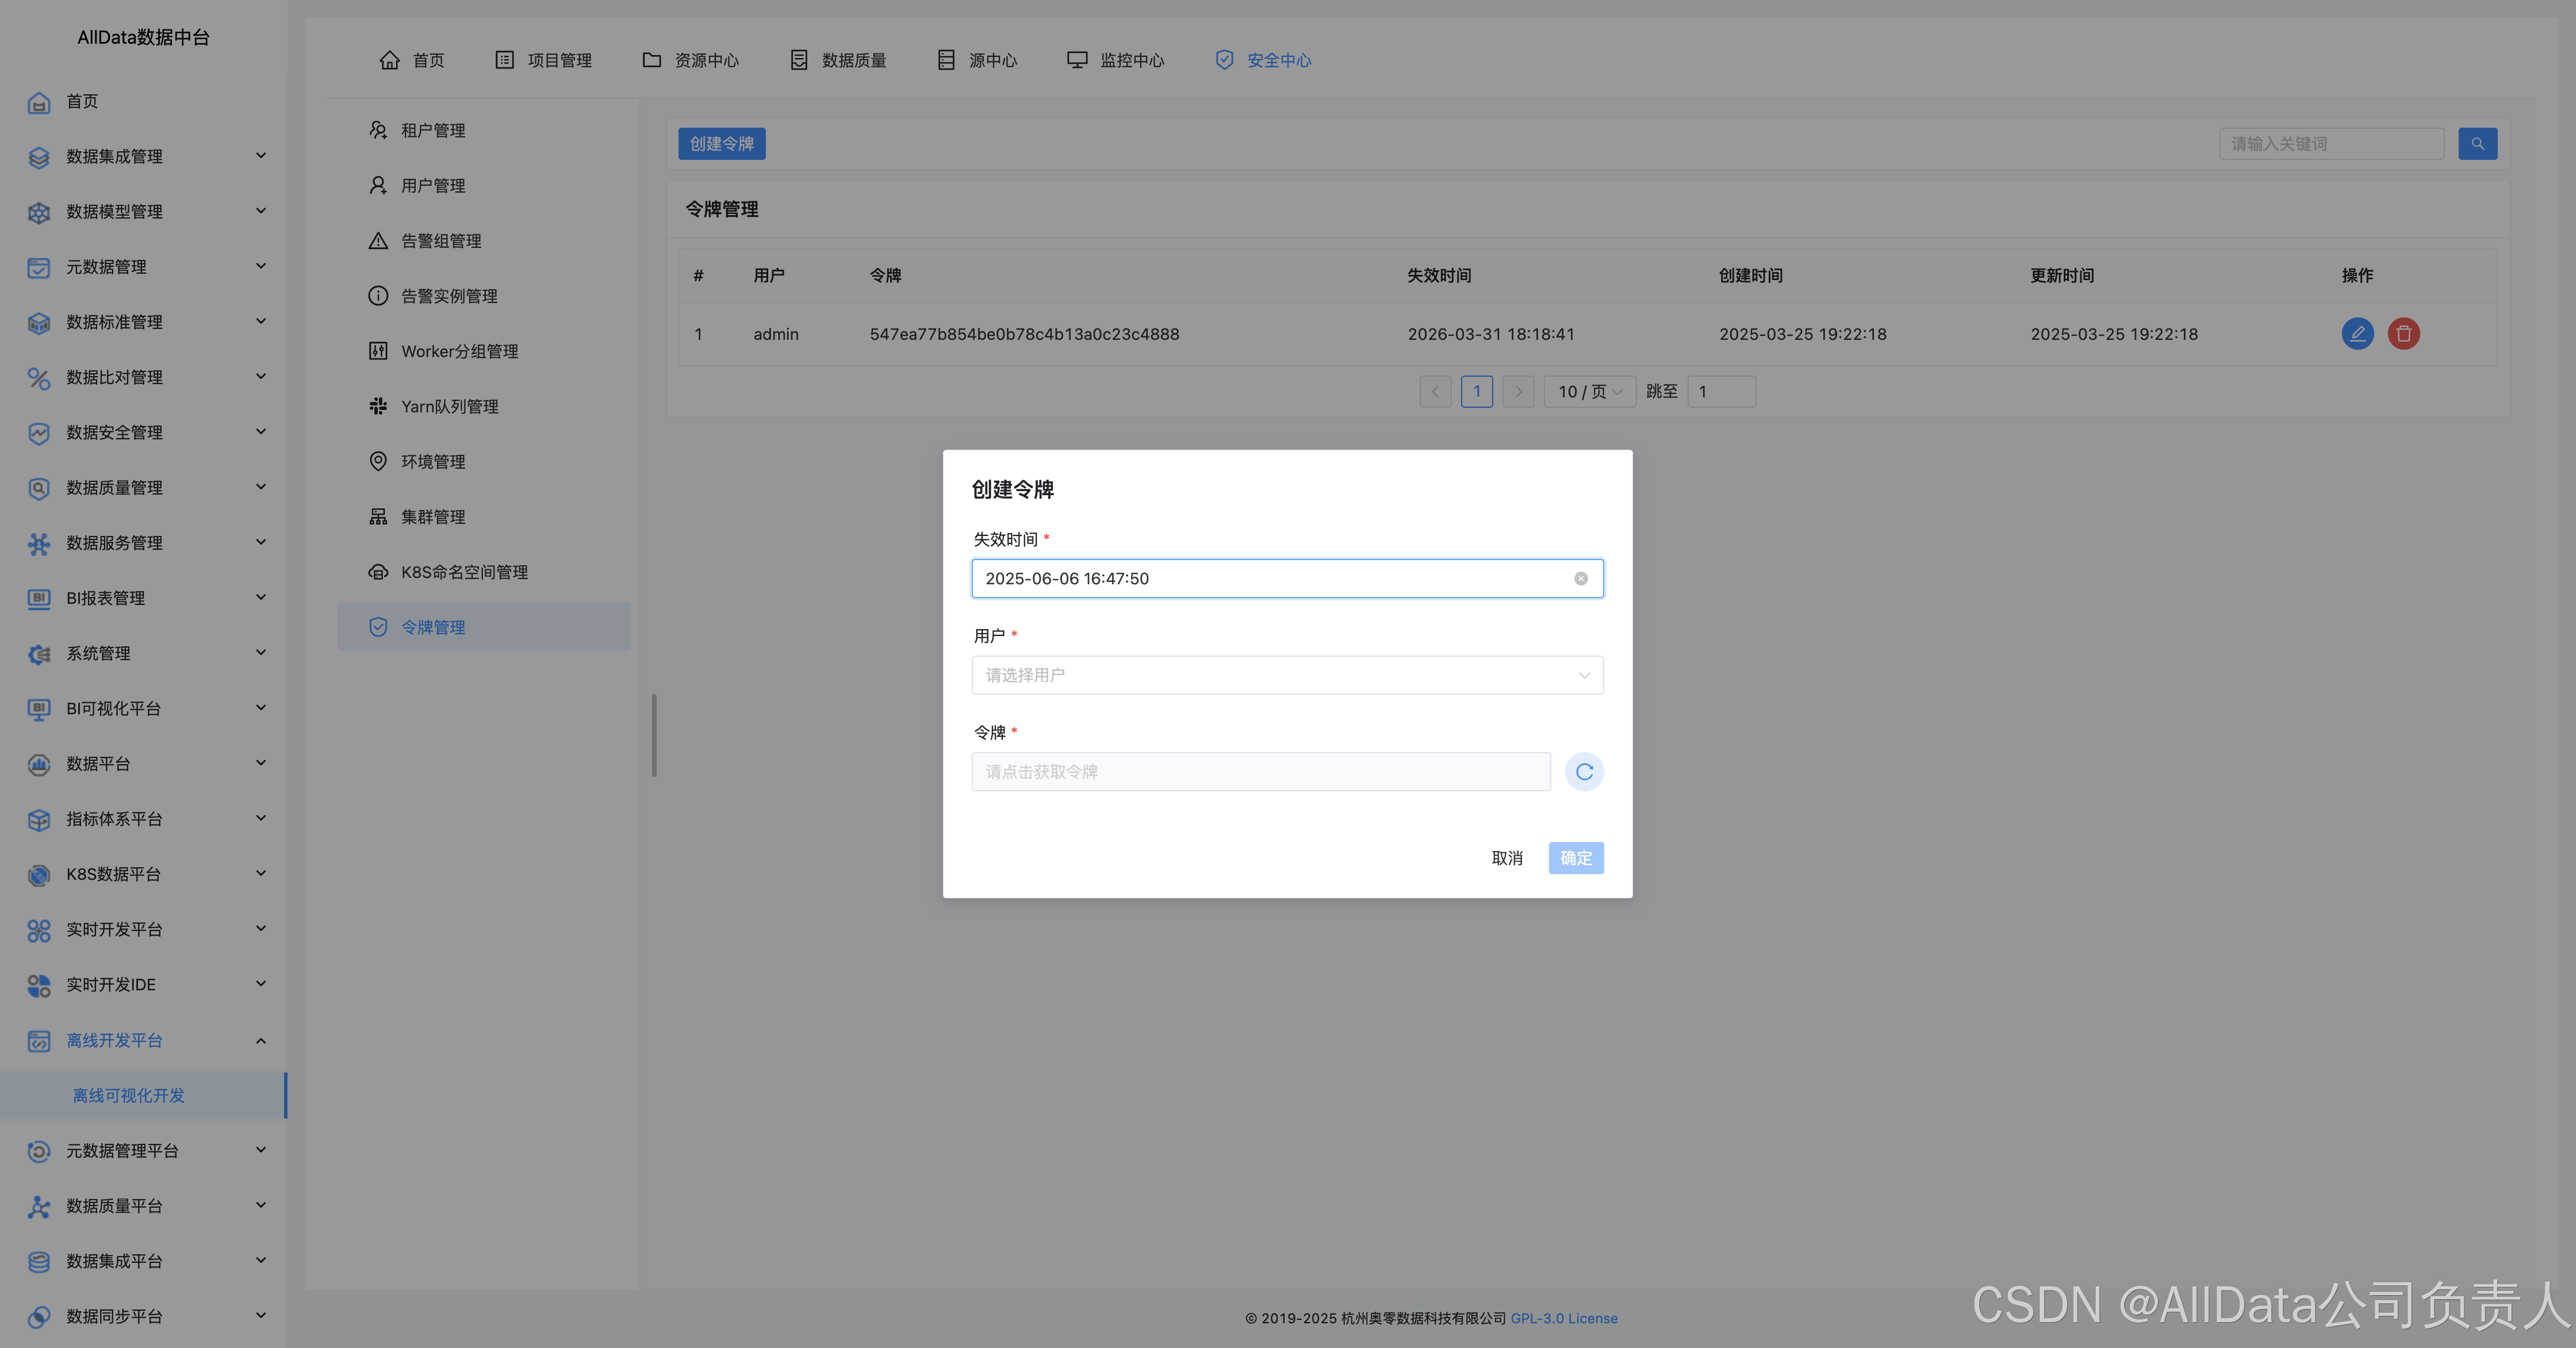The image size is (2576, 1348).
Task: Expand 元数据管理 chevron
Action: [x=261, y=266]
